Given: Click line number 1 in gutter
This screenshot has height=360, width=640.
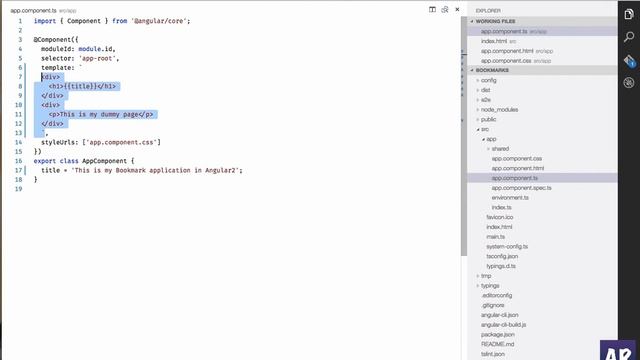Looking at the screenshot, I should point(20,21).
